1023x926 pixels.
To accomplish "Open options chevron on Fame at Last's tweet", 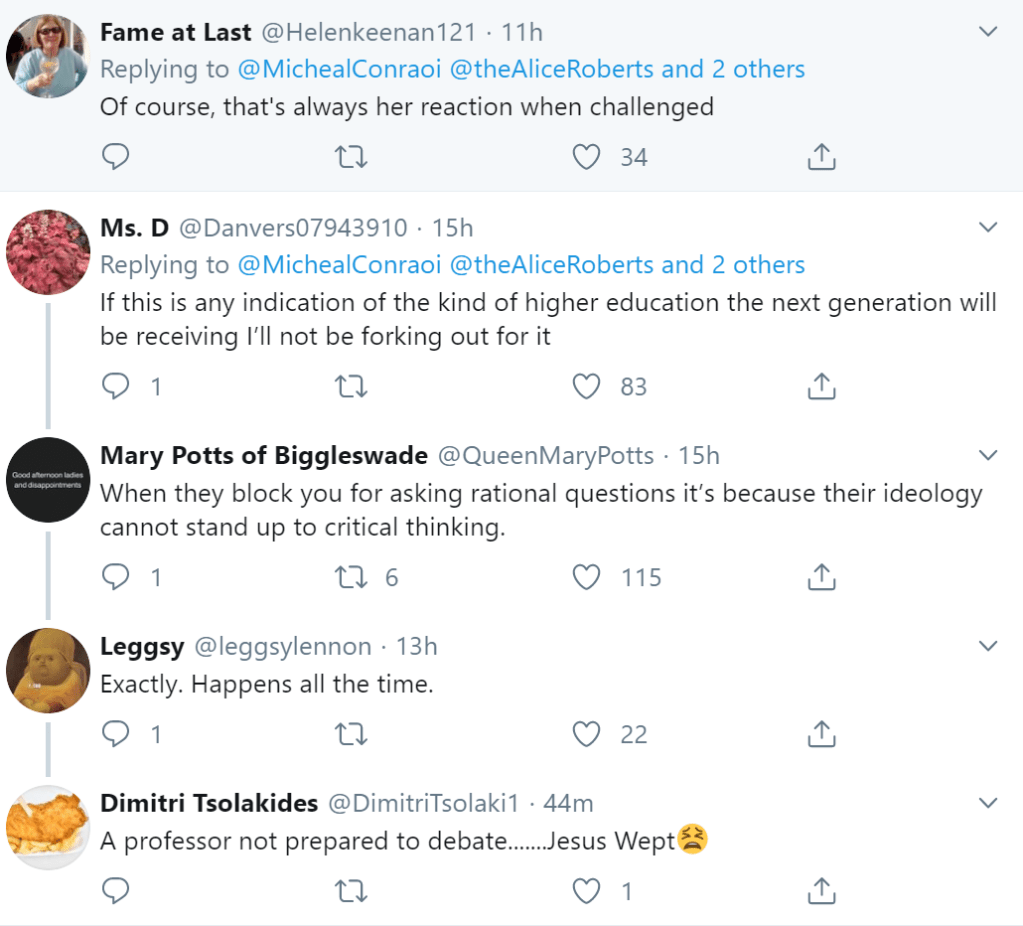I will point(988,32).
